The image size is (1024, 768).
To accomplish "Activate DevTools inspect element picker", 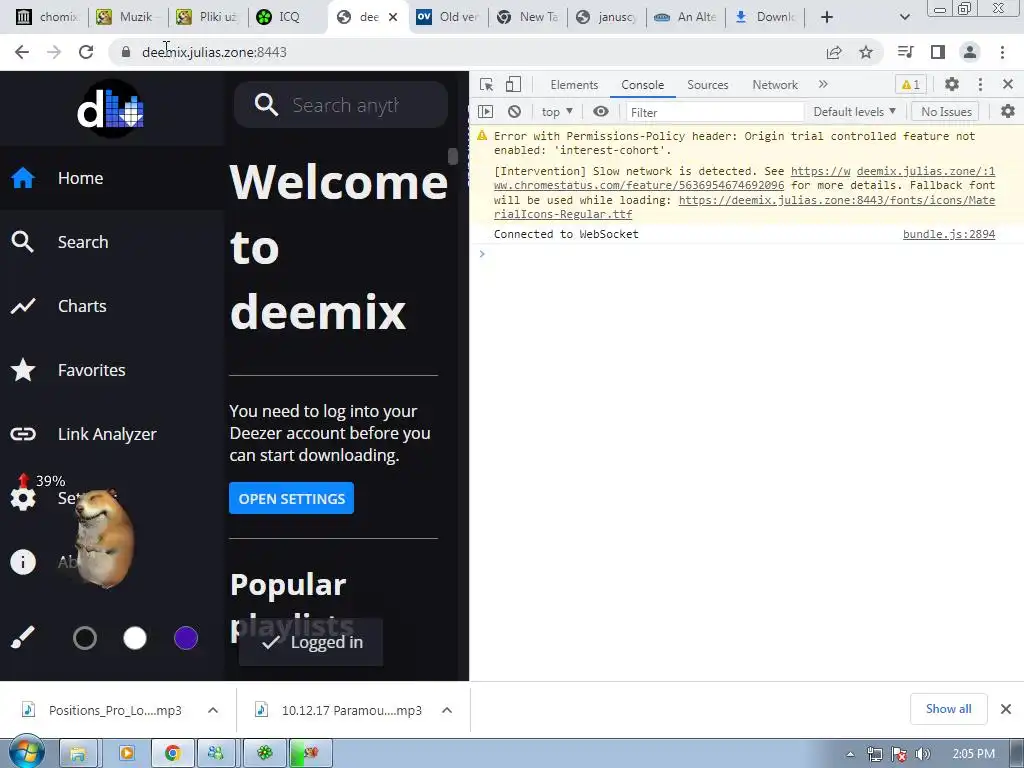I will click(487, 85).
